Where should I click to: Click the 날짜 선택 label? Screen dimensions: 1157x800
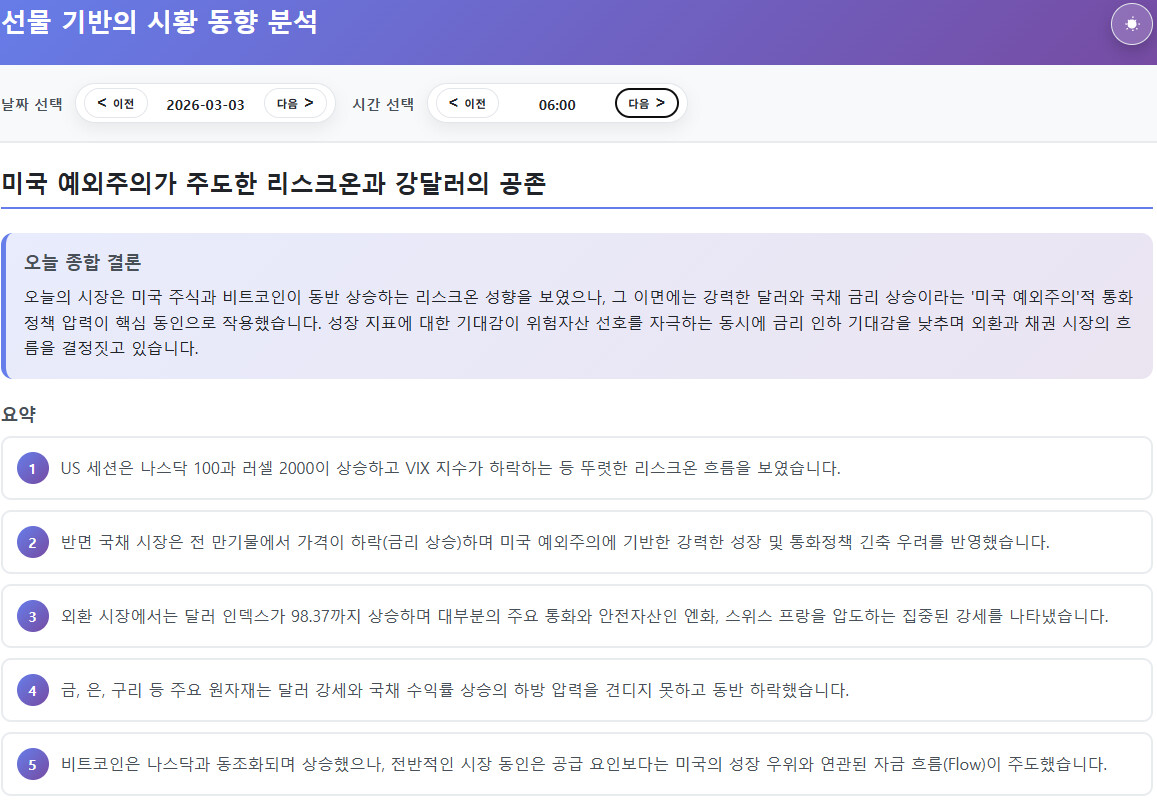(32, 104)
